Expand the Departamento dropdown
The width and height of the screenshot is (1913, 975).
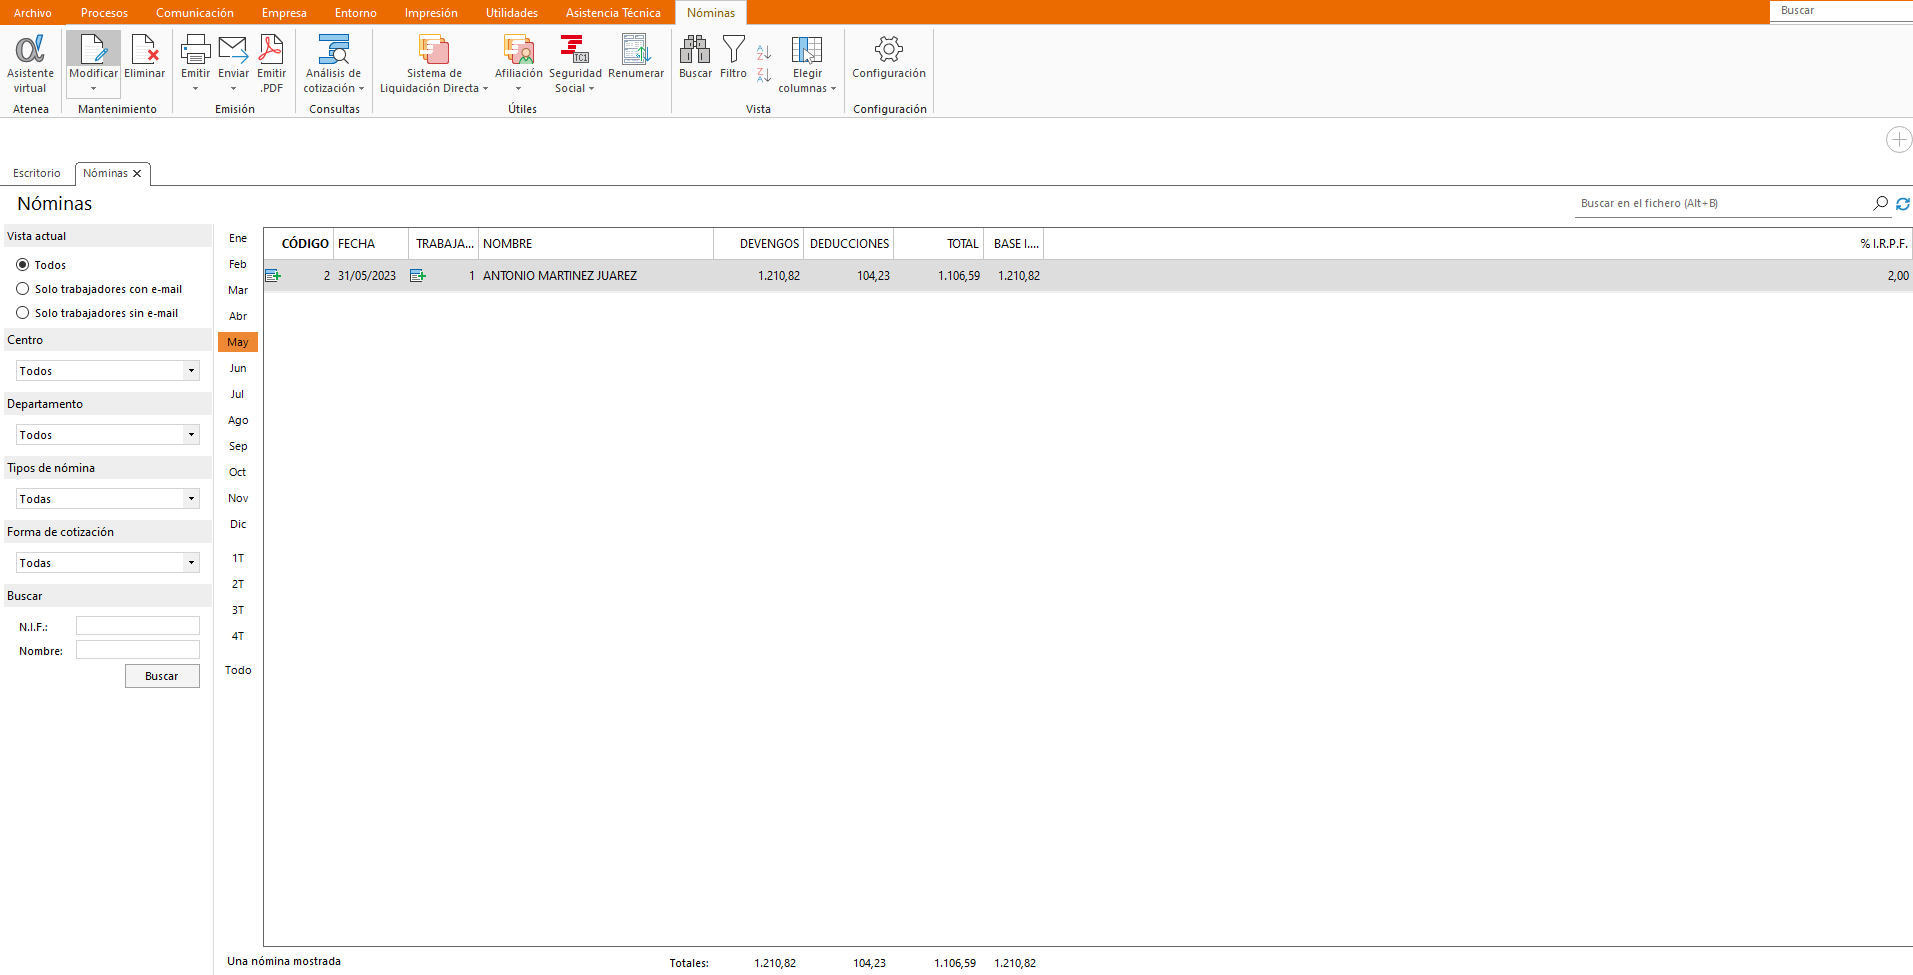coord(191,435)
